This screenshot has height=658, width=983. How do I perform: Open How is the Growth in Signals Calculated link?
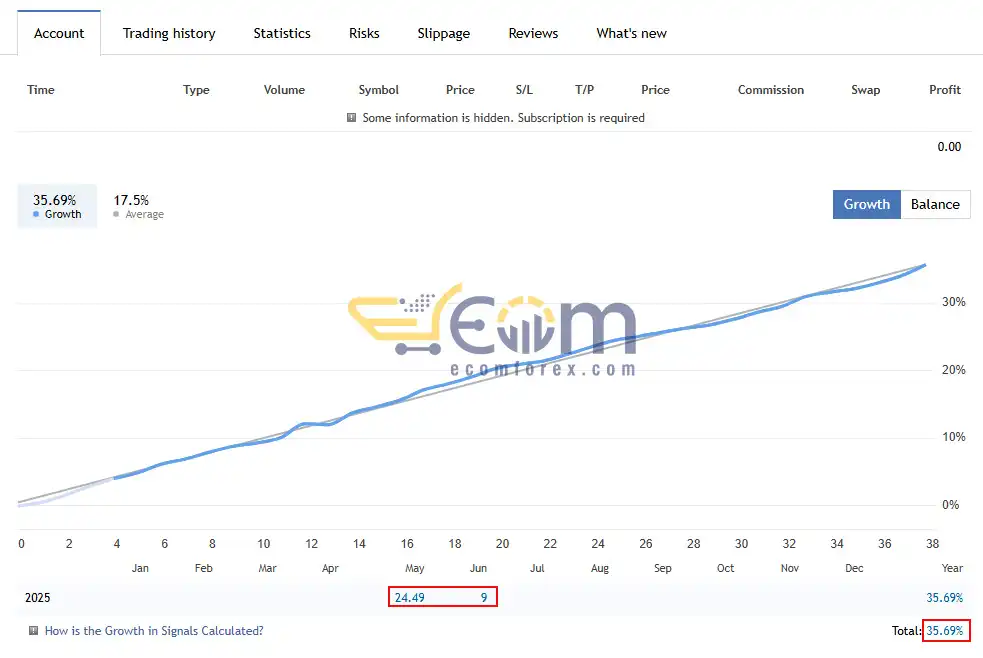tap(154, 630)
